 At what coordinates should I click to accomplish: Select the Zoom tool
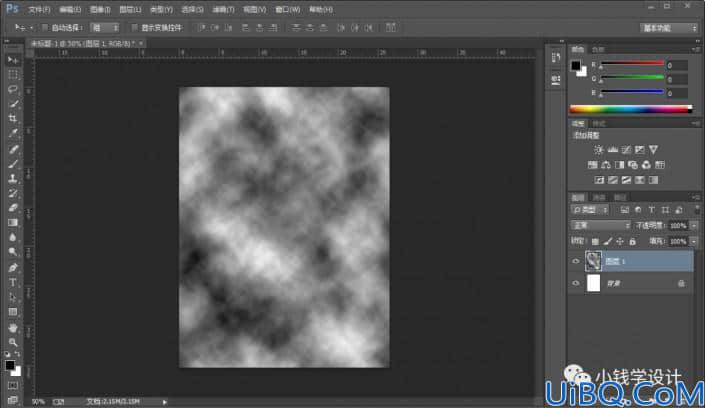click(13, 343)
